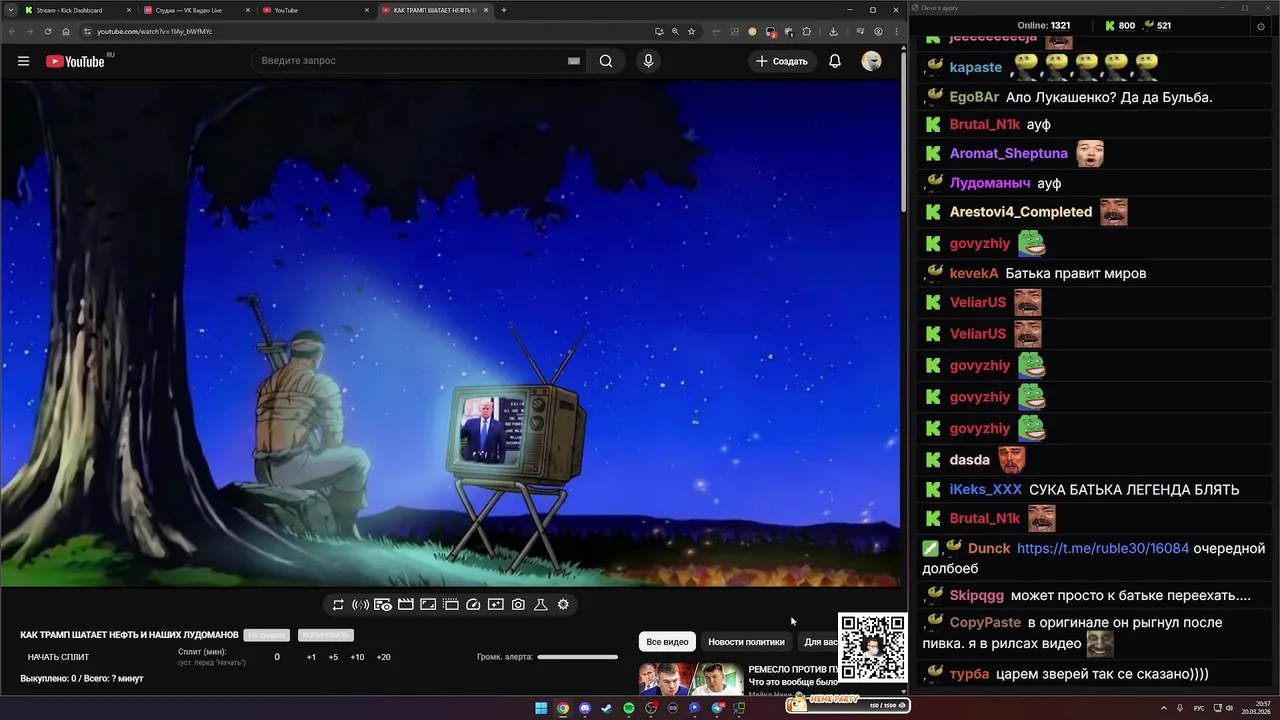Click the add-screen plus icon in video toolbar
The width and height of the screenshot is (1280, 720).
pos(495,605)
